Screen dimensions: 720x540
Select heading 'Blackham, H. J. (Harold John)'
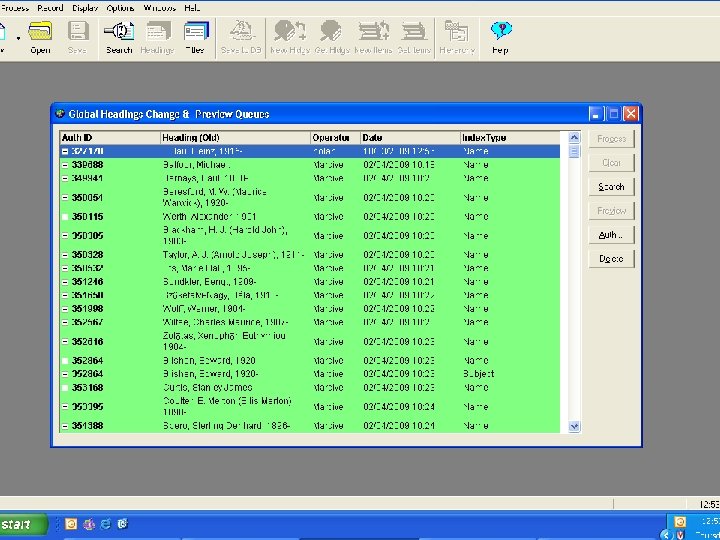(x=225, y=235)
